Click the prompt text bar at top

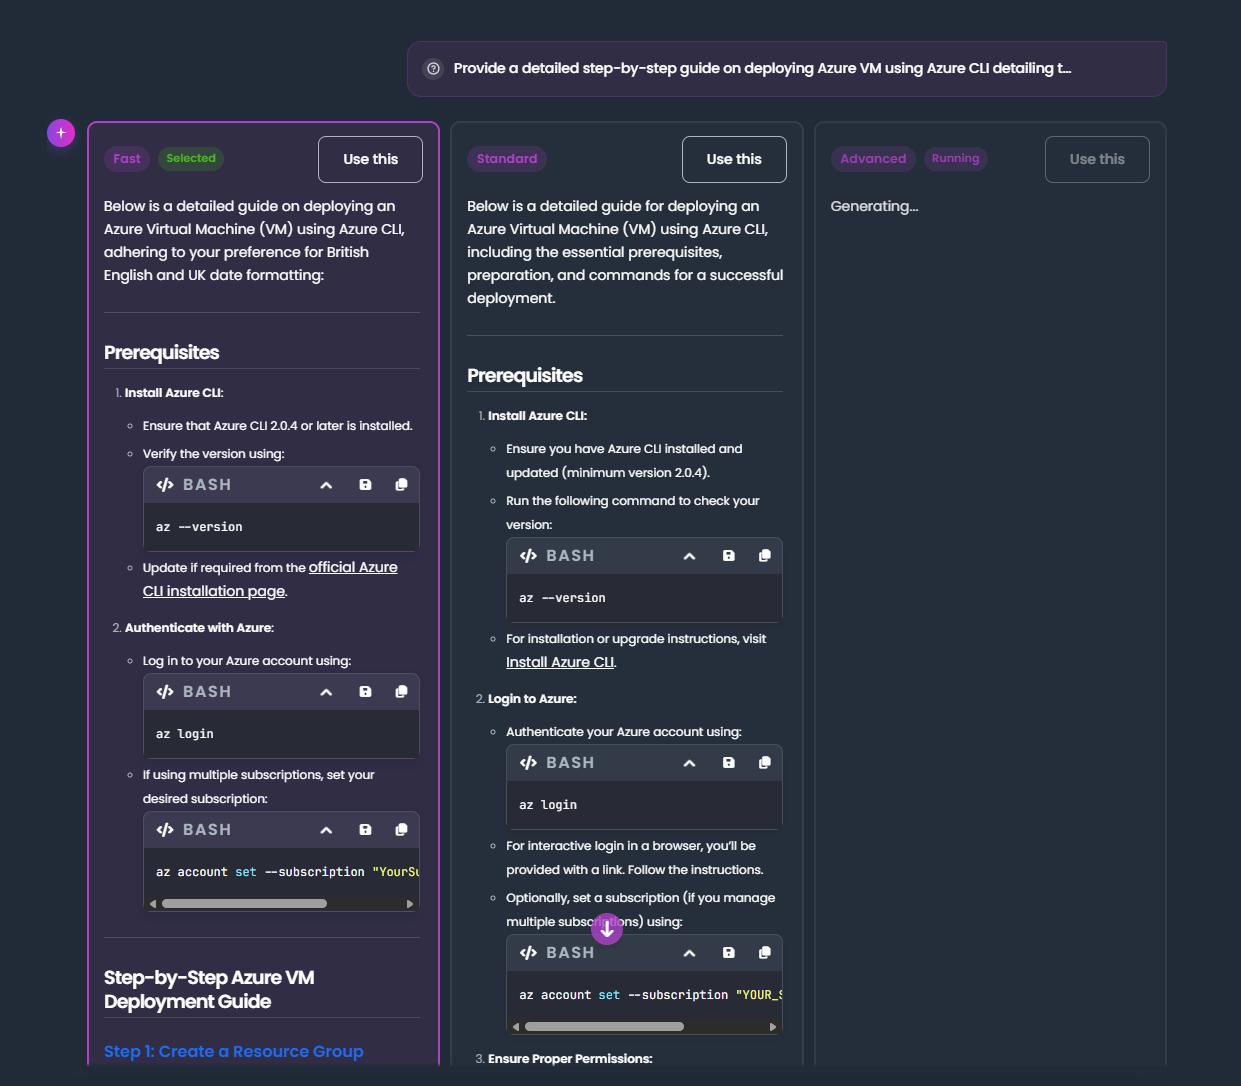(x=787, y=69)
